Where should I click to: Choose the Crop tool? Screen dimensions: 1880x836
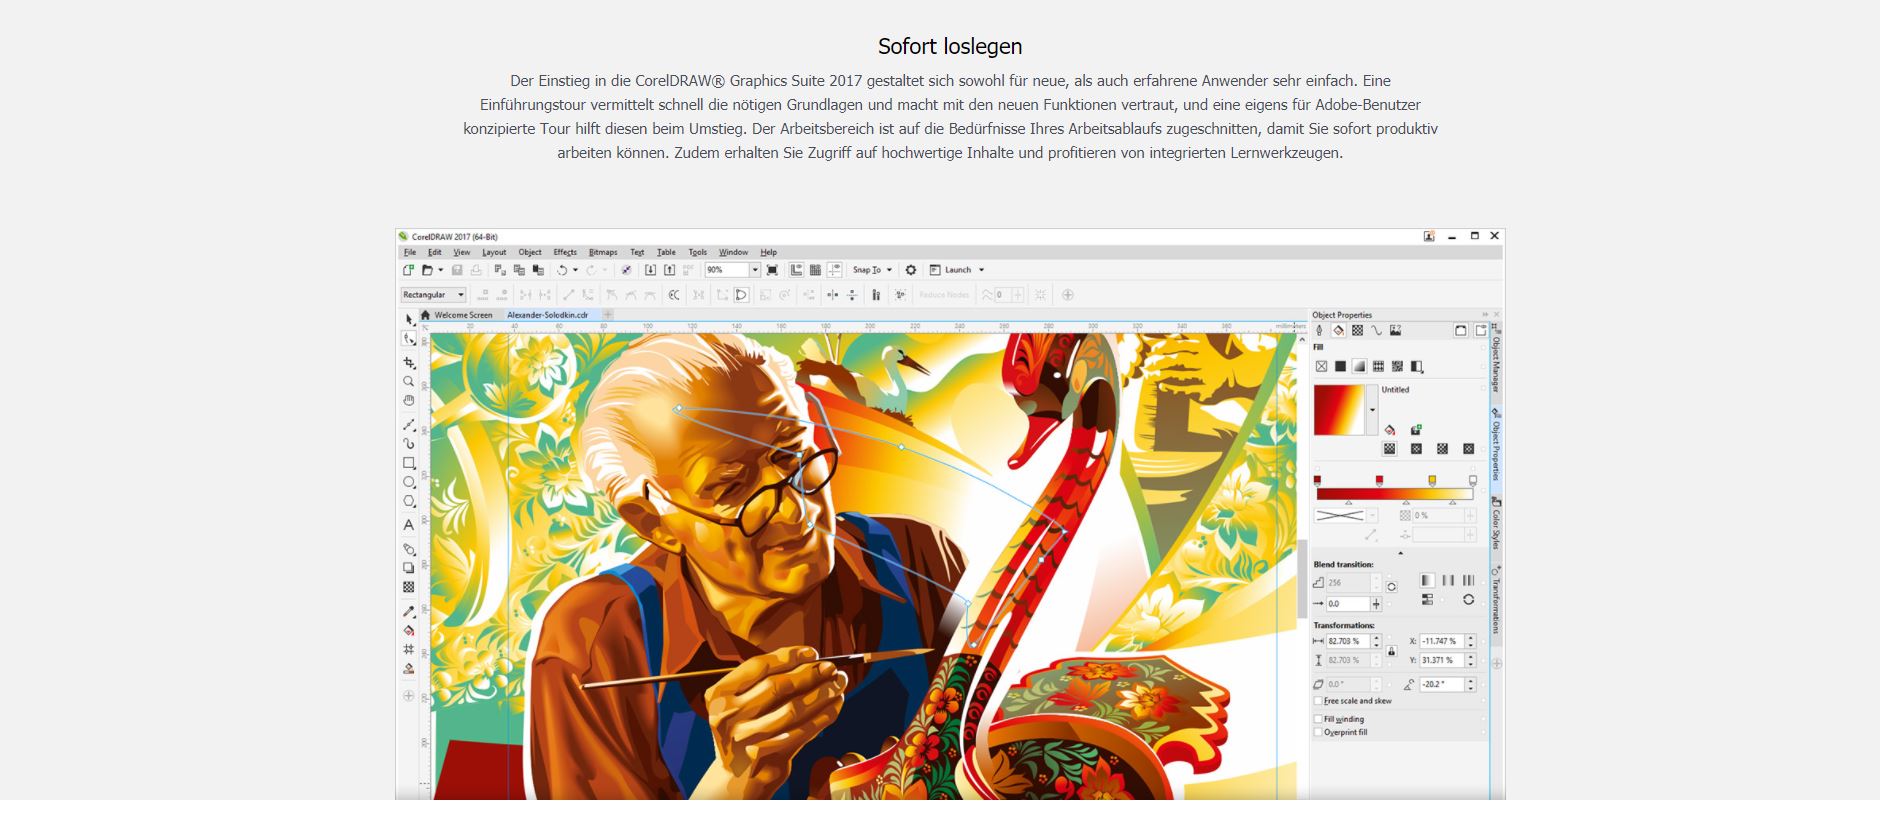409,362
